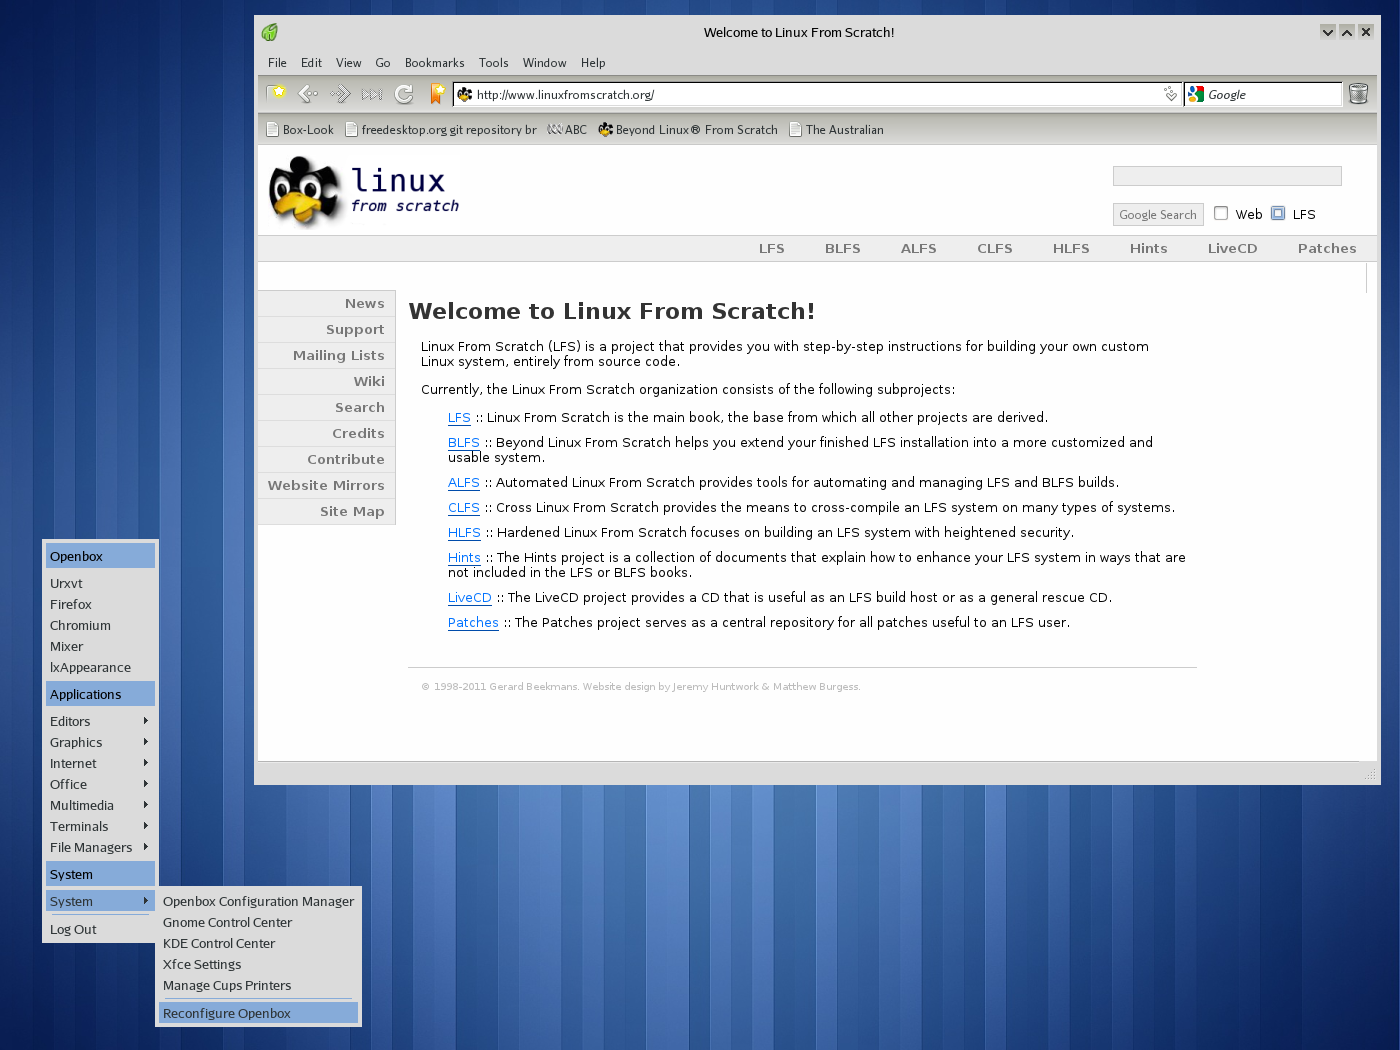The height and width of the screenshot is (1050, 1400).
Task: Click the new tab icon in toolbar
Action: pyautogui.click(x=276, y=93)
